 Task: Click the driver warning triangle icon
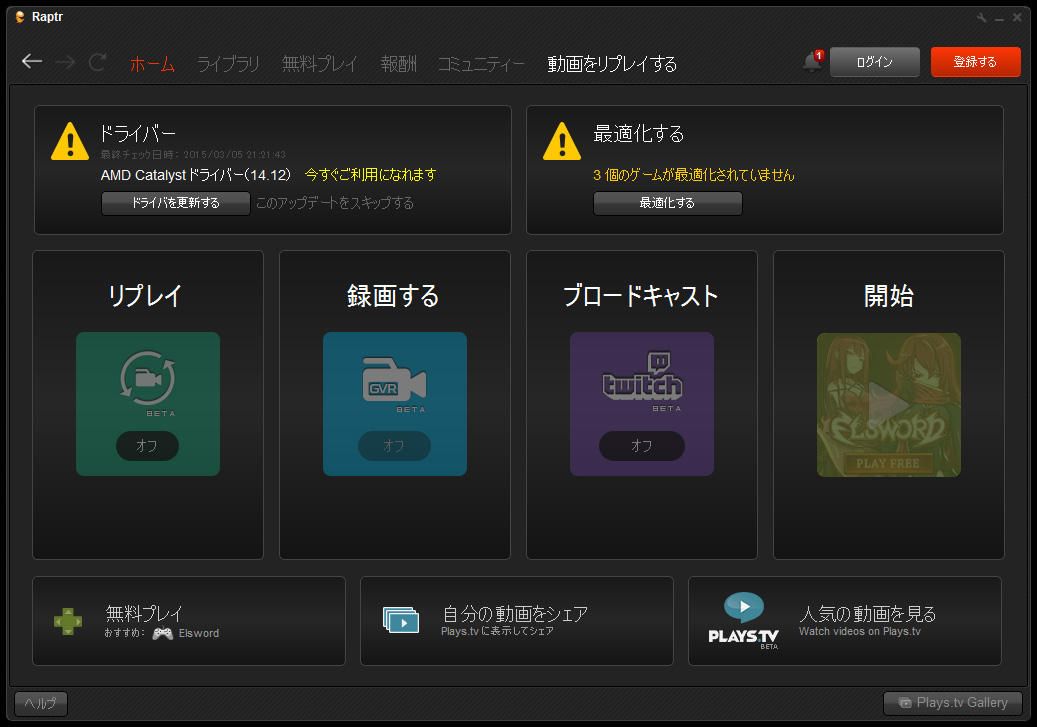pos(70,142)
